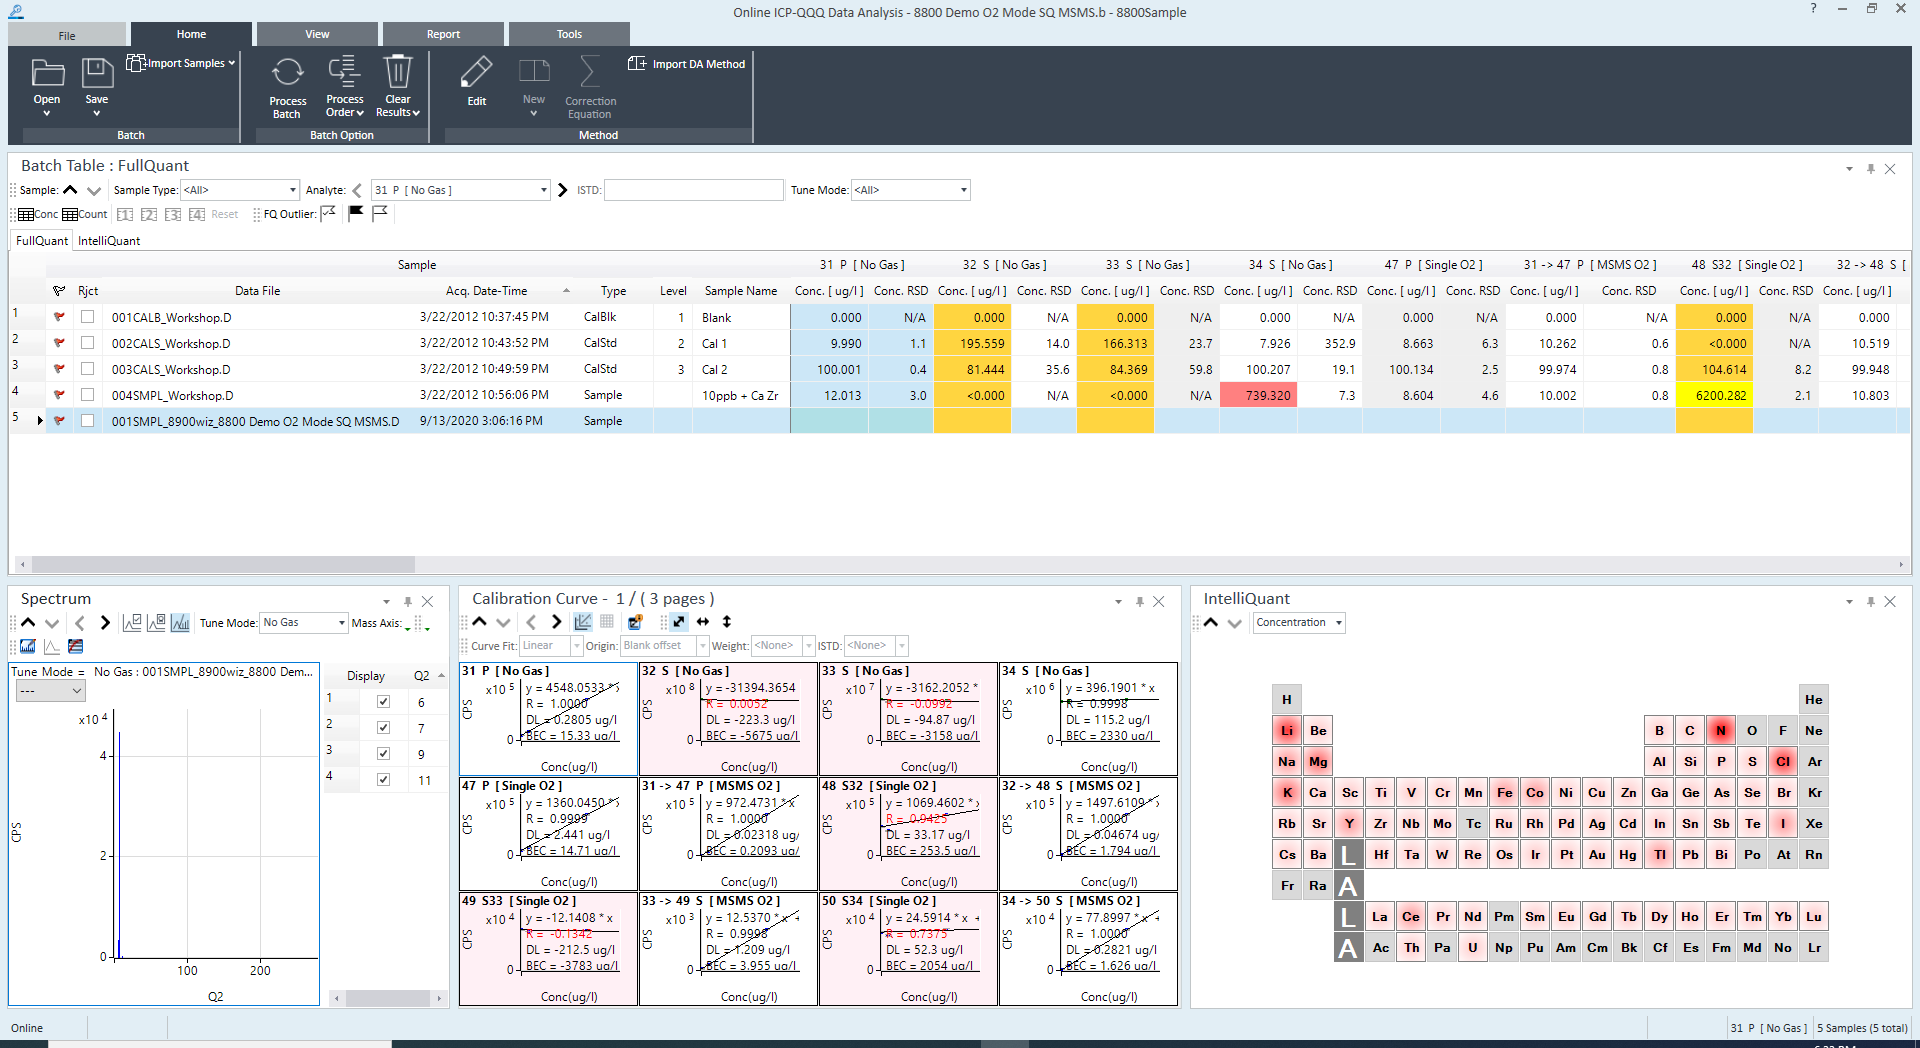Open the Sample Type dropdown
This screenshot has height=1048, width=1920.
click(240, 190)
